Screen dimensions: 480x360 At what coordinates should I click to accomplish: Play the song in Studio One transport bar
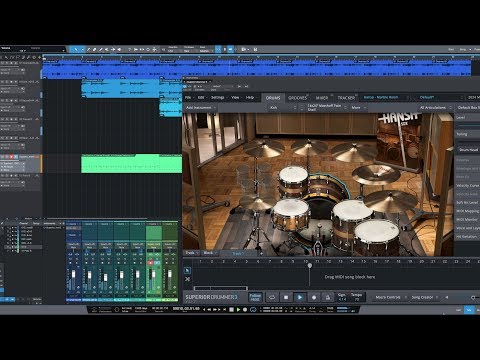pos(238,310)
